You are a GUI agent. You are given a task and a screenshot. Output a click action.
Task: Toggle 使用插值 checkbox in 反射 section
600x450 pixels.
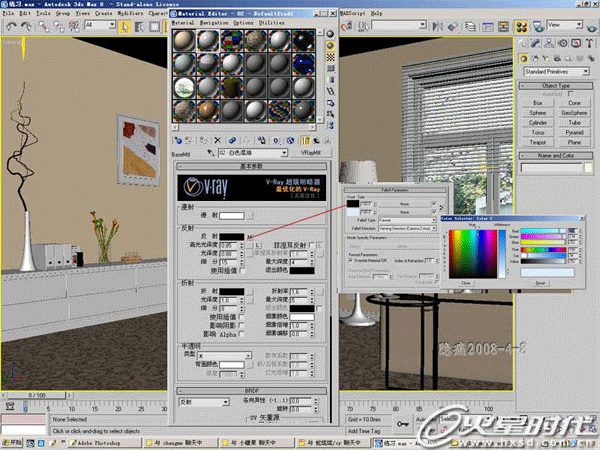[242, 271]
